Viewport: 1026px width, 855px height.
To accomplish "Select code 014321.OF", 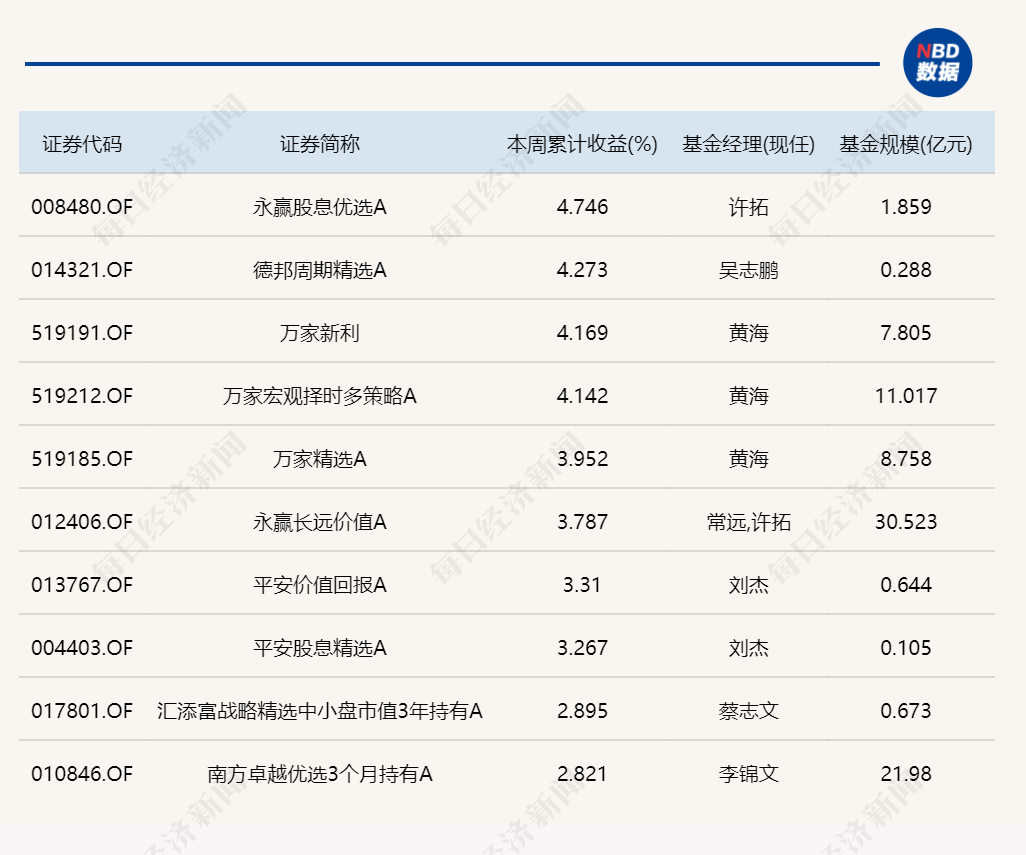I will pyautogui.click(x=82, y=270).
